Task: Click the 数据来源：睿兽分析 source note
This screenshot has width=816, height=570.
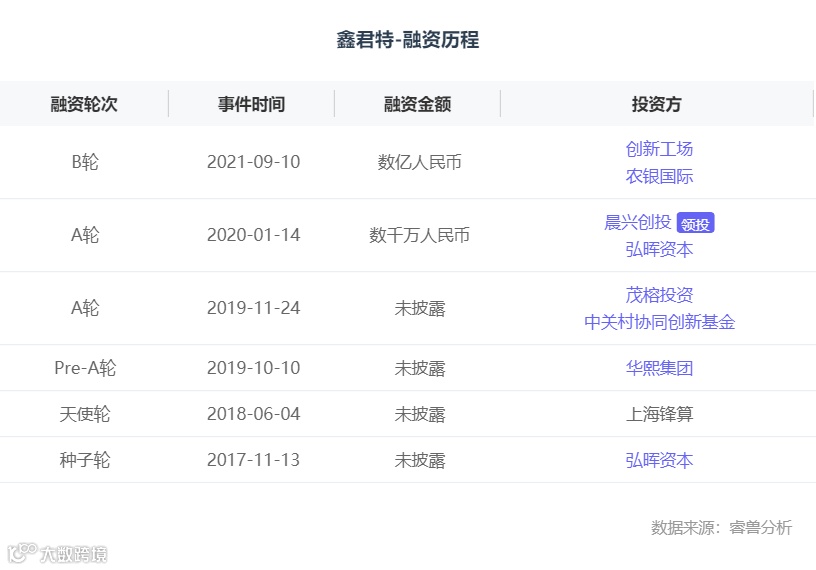Action: click(x=721, y=527)
